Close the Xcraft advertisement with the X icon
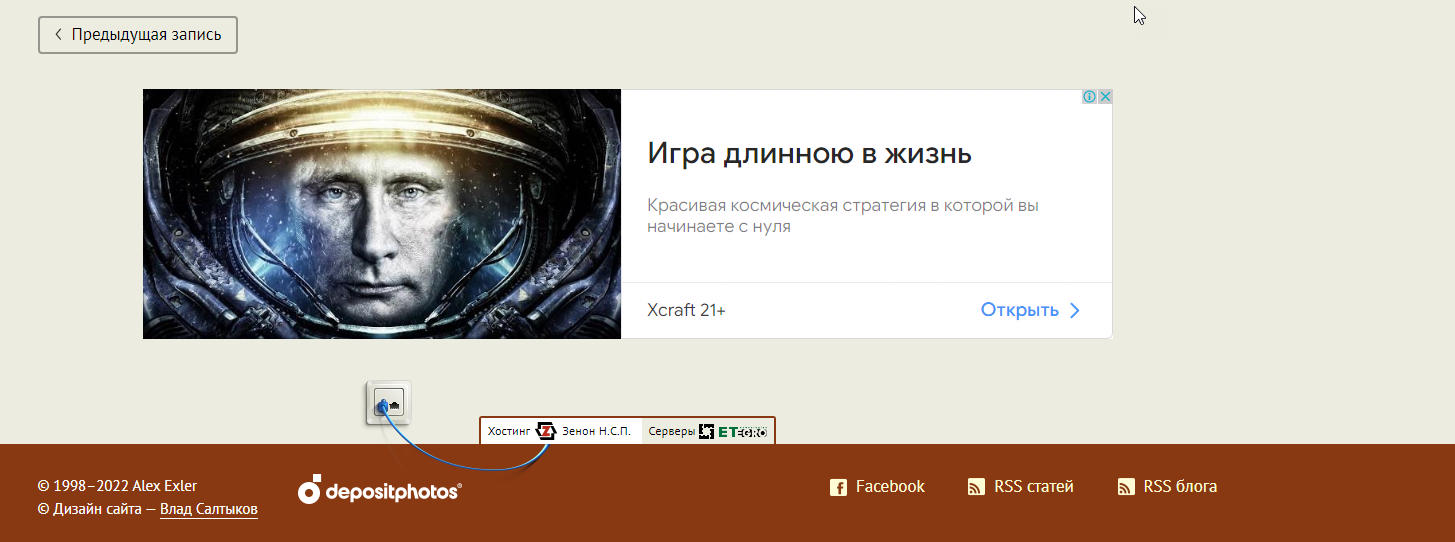This screenshot has width=1455, height=542. 1105,97
